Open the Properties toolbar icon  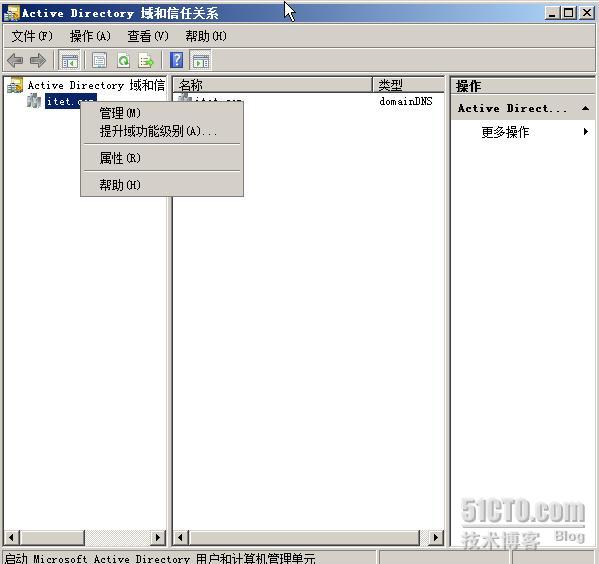pyautogui.click(x=99, y=60)
